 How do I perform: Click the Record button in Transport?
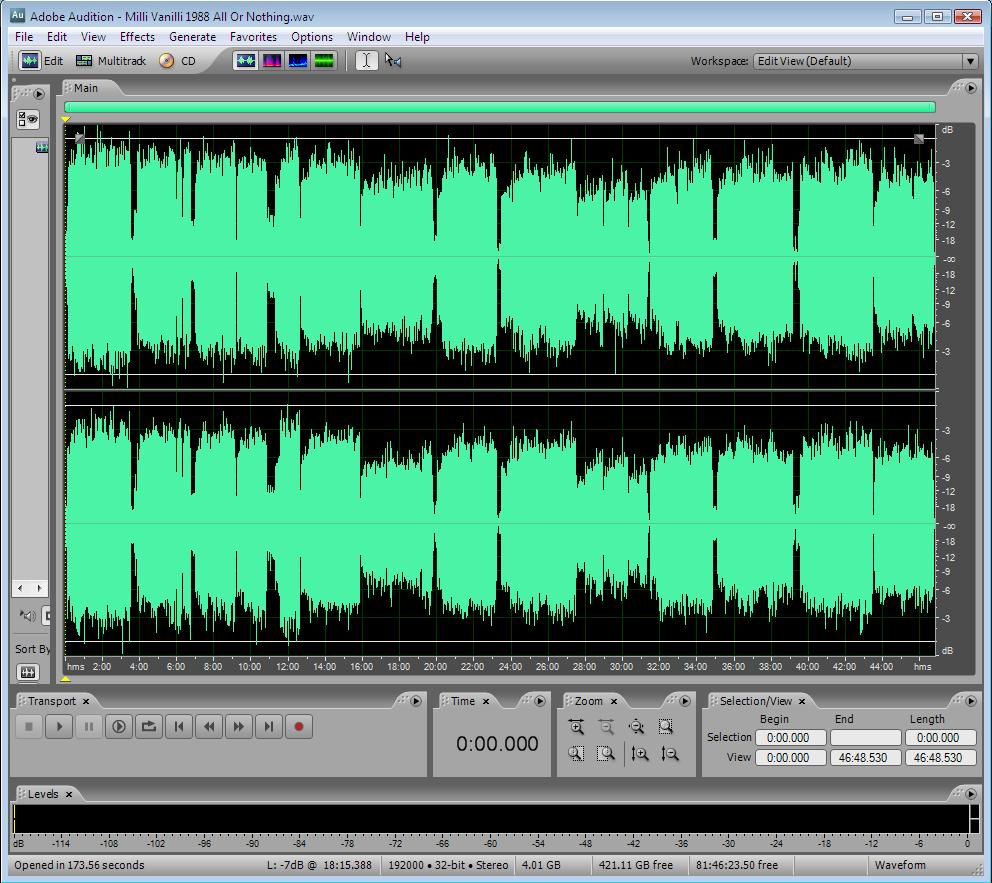tap(298, 727)
